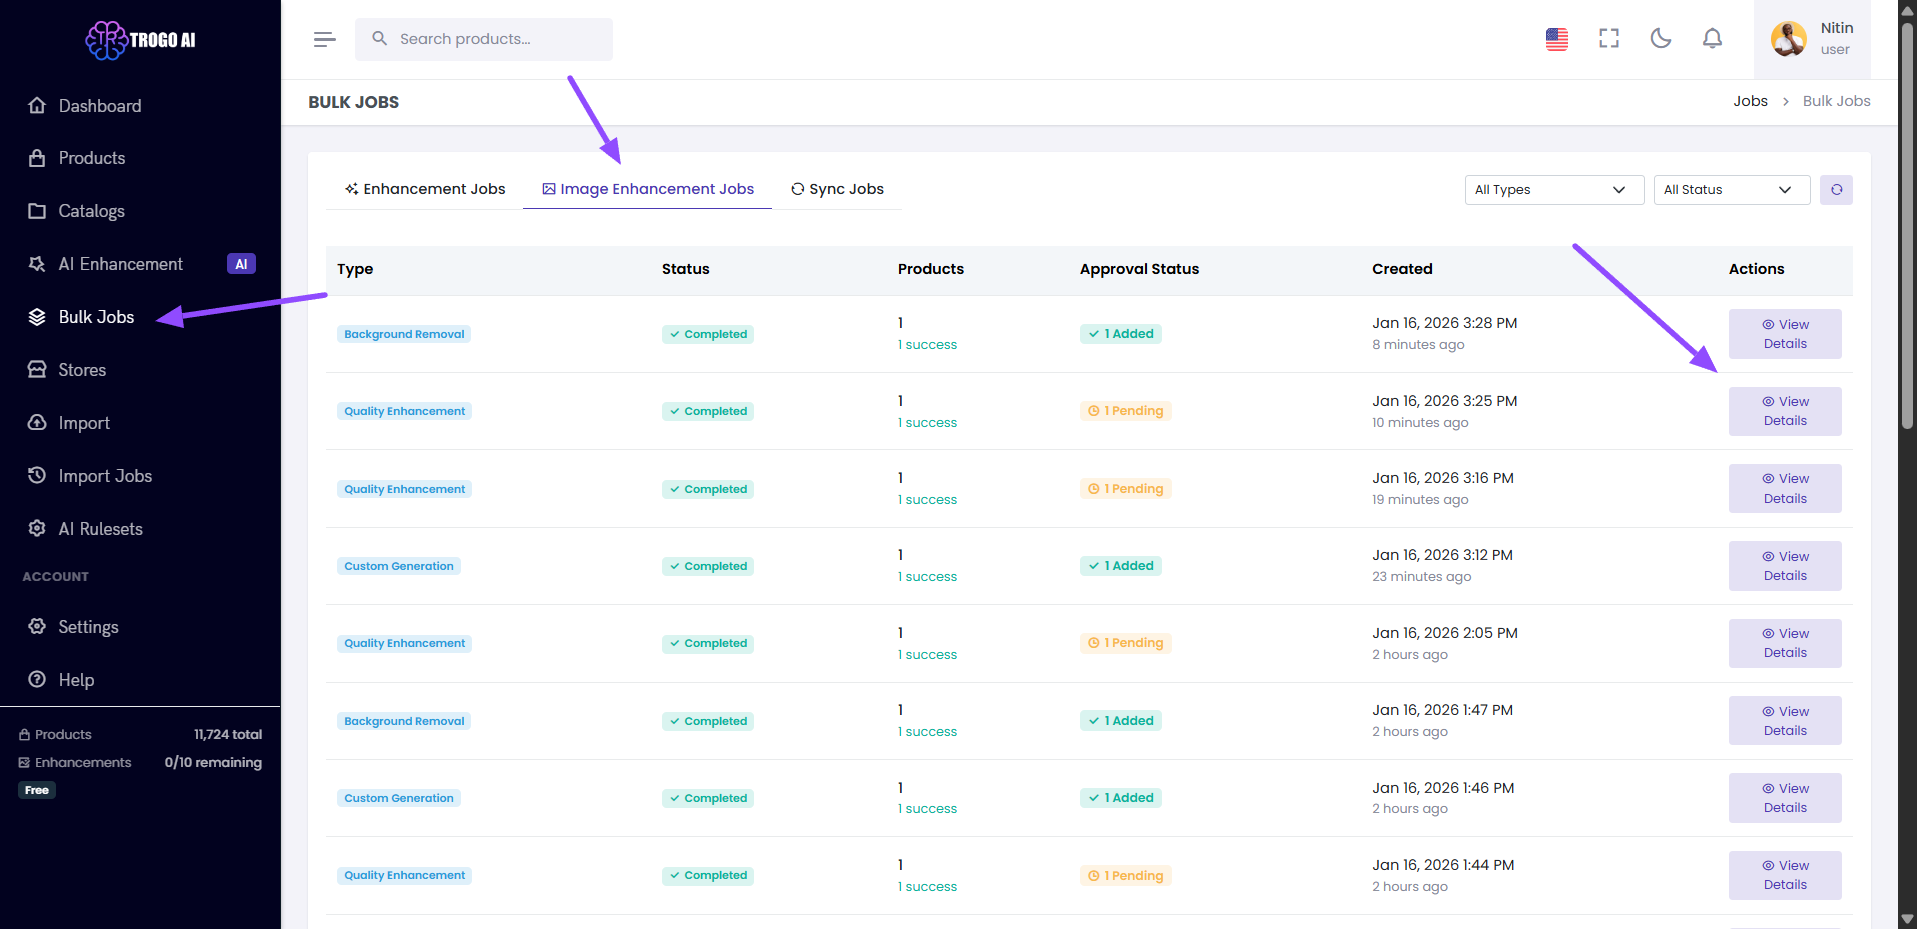Switch to Enhancement Jobs tab
This screenshot has width=1917, height=929.
425,189
